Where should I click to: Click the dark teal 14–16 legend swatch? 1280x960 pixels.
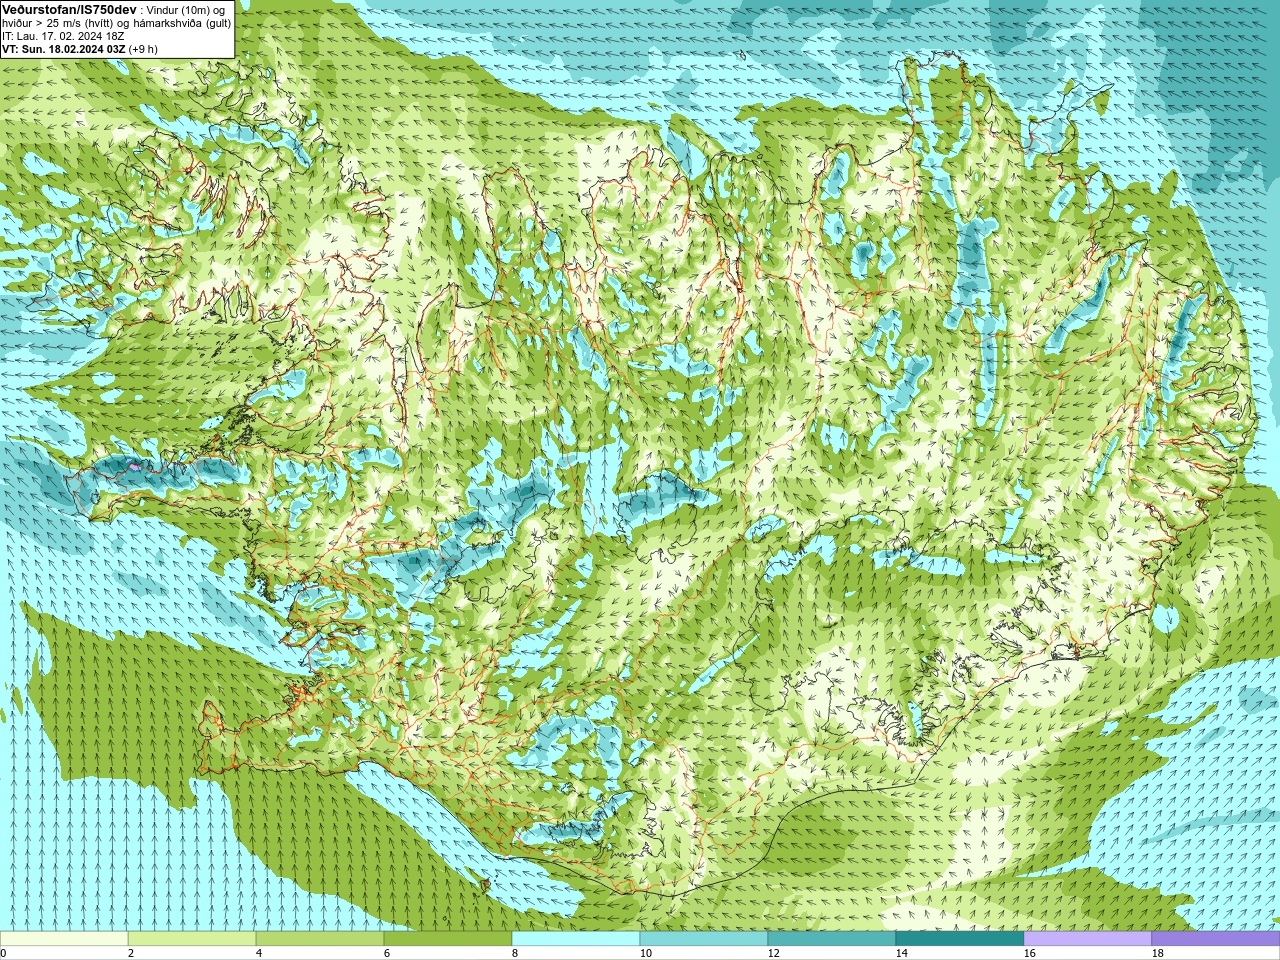(x=960, y=939)
